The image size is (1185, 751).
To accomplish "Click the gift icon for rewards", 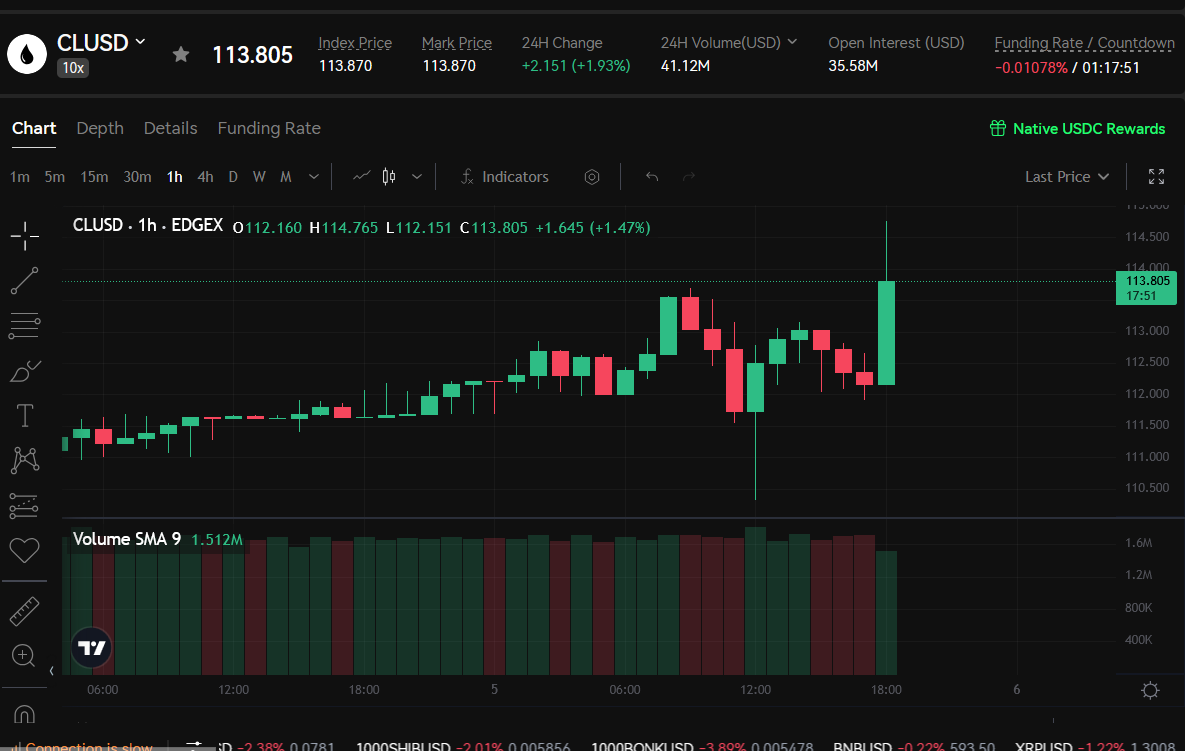I will point(998,128).
